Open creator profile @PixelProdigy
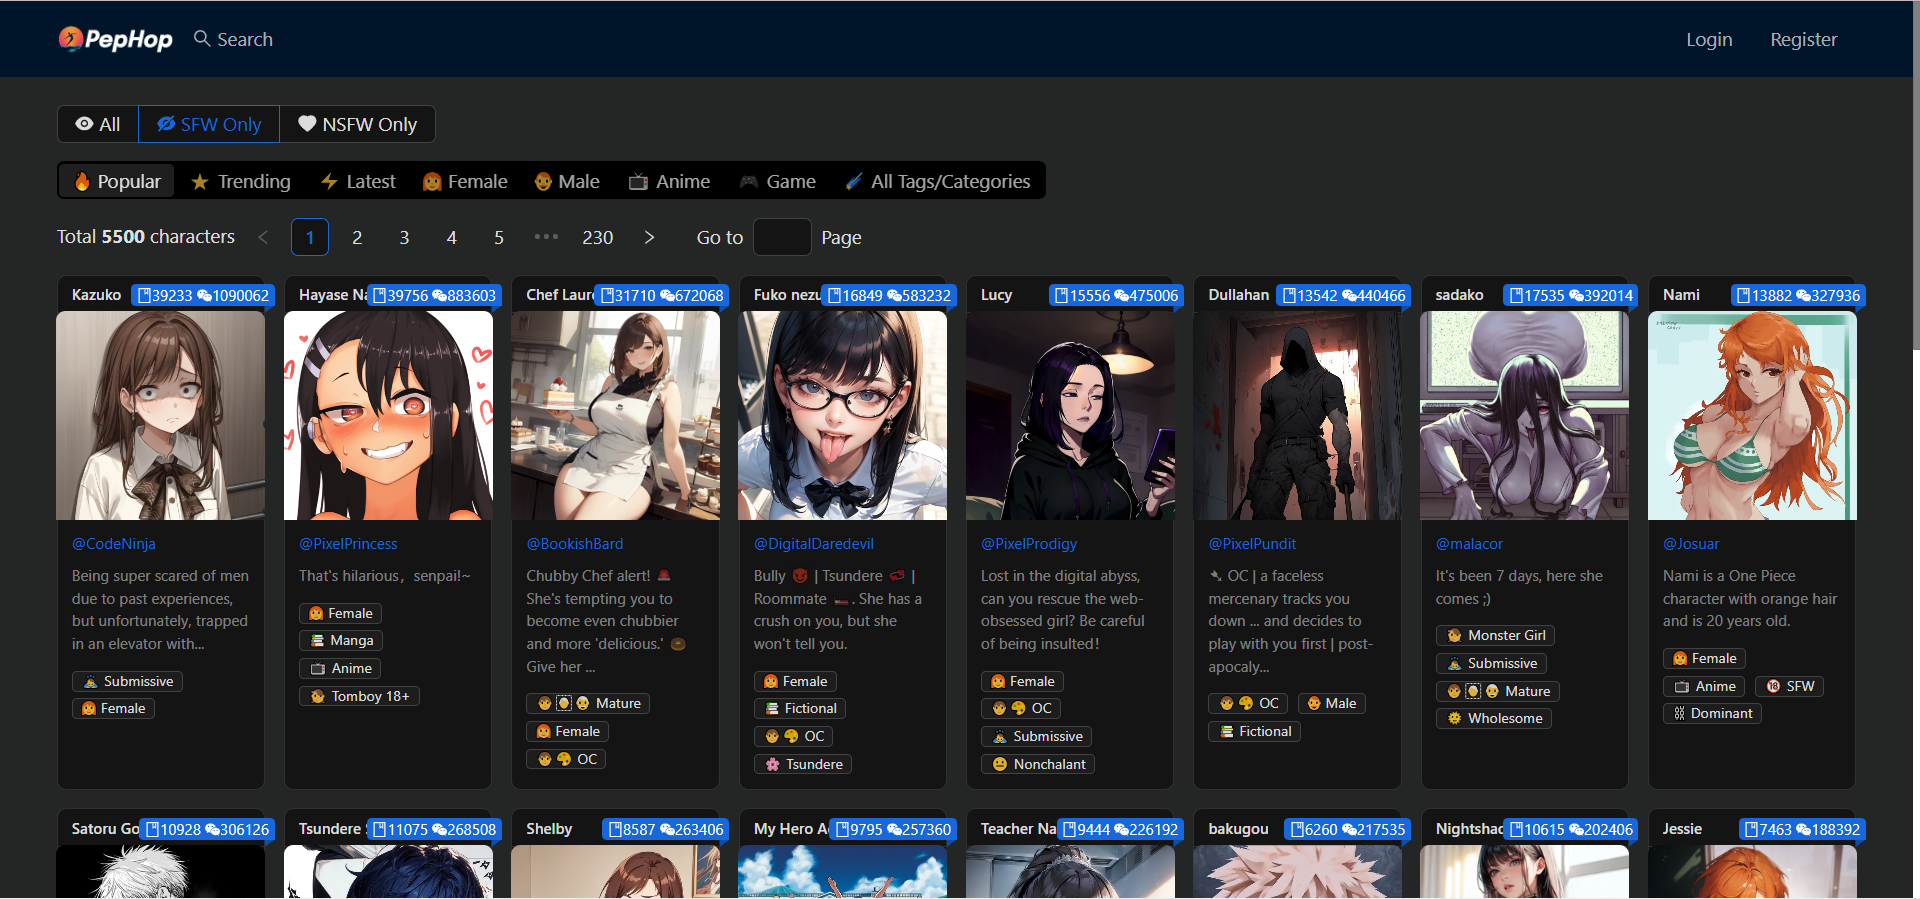The width and height of the screenshot is (1920, 899). [1029, 544]
